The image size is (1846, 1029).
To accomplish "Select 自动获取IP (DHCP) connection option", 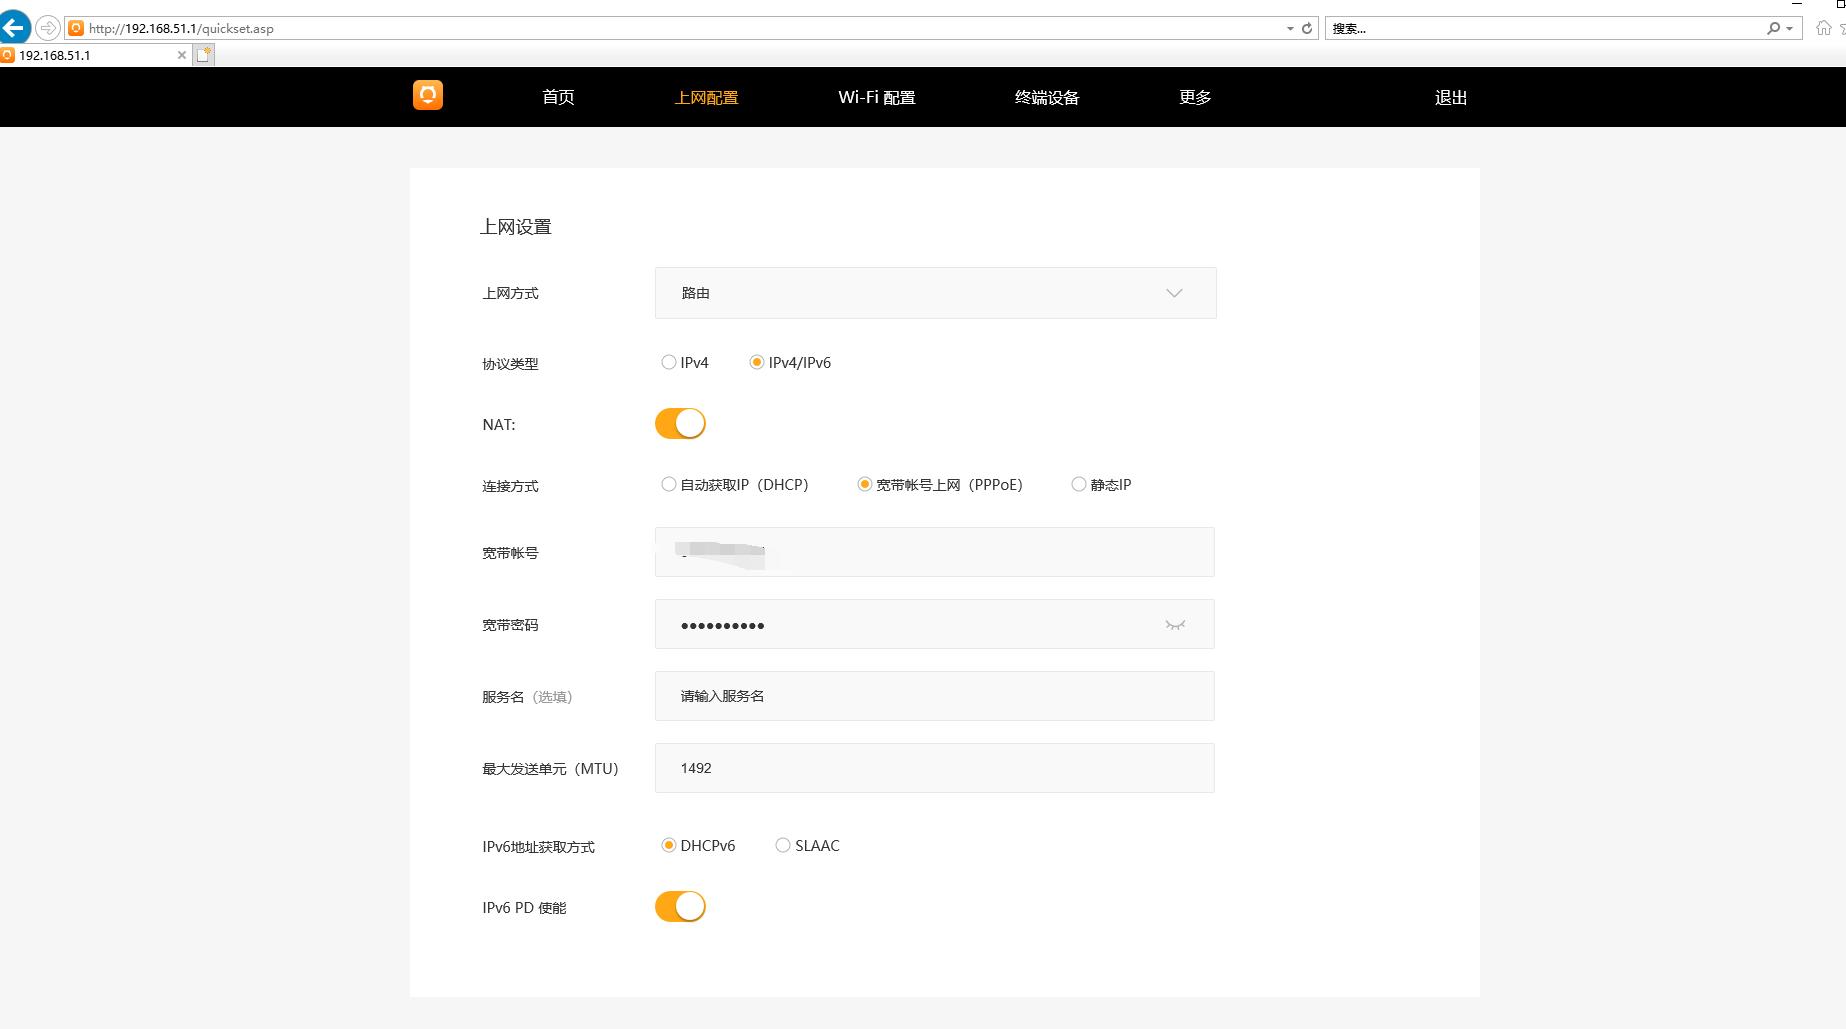I will (669, 484).
